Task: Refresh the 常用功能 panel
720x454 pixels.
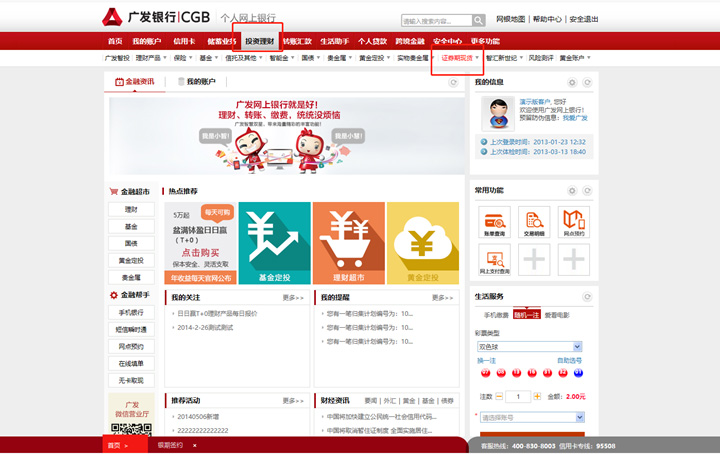Action: click(586, 190)
